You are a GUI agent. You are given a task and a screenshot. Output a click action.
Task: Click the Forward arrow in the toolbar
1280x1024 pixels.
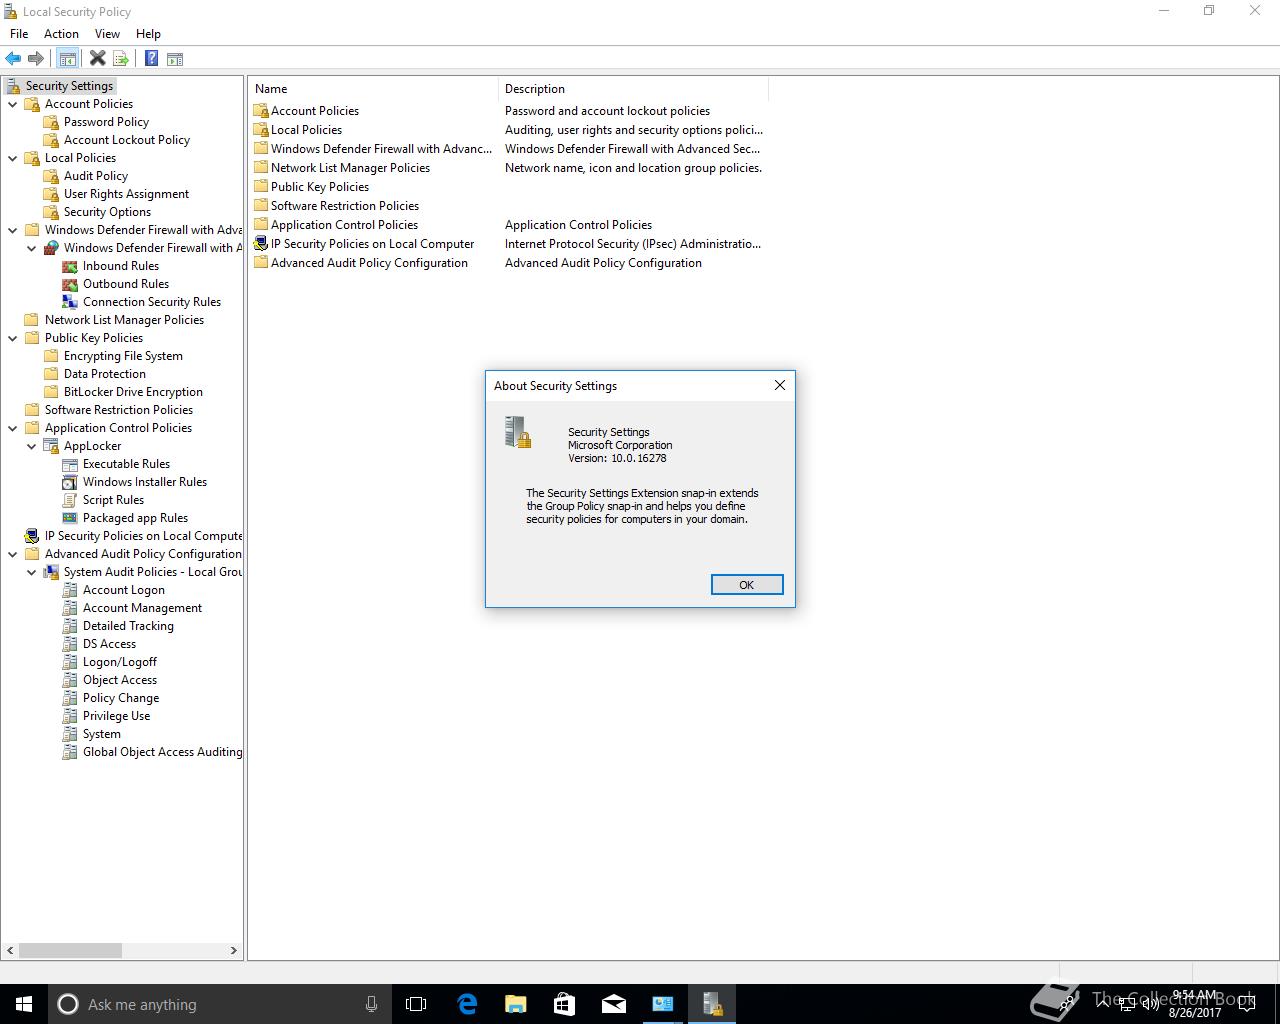pyautogui.click(x=36, y=59)
